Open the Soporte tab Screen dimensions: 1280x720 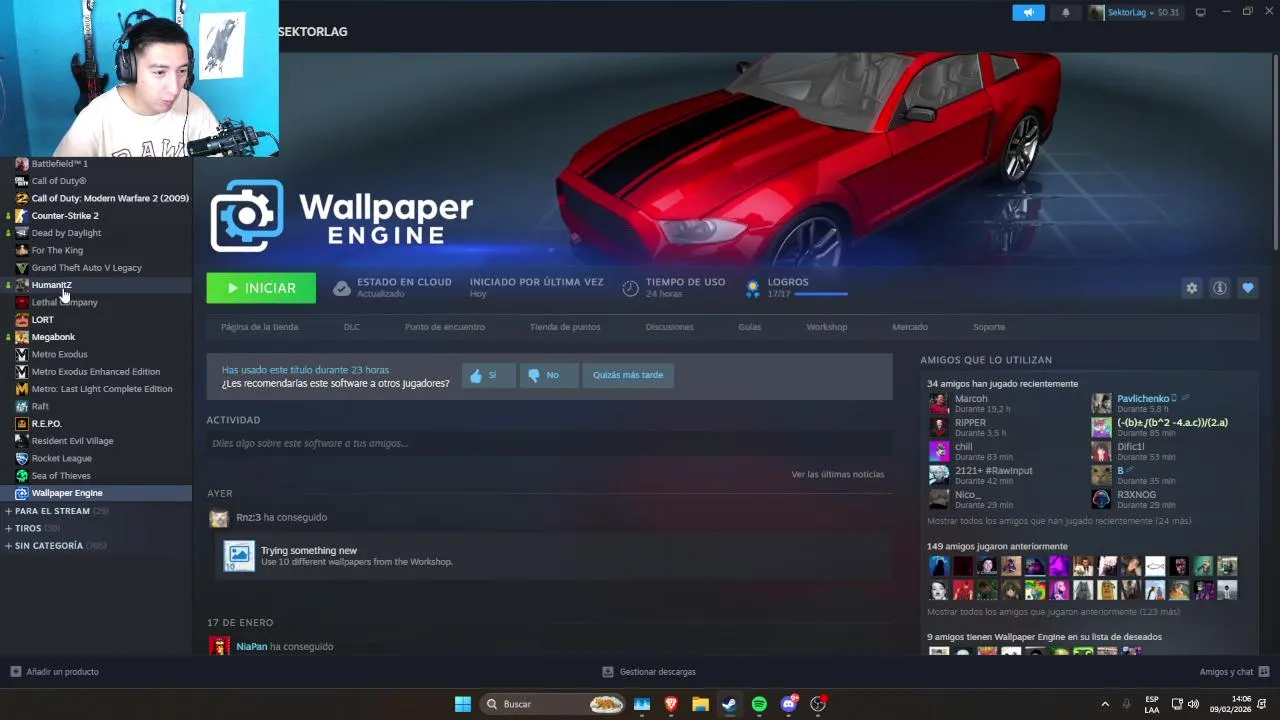point(989,327)
